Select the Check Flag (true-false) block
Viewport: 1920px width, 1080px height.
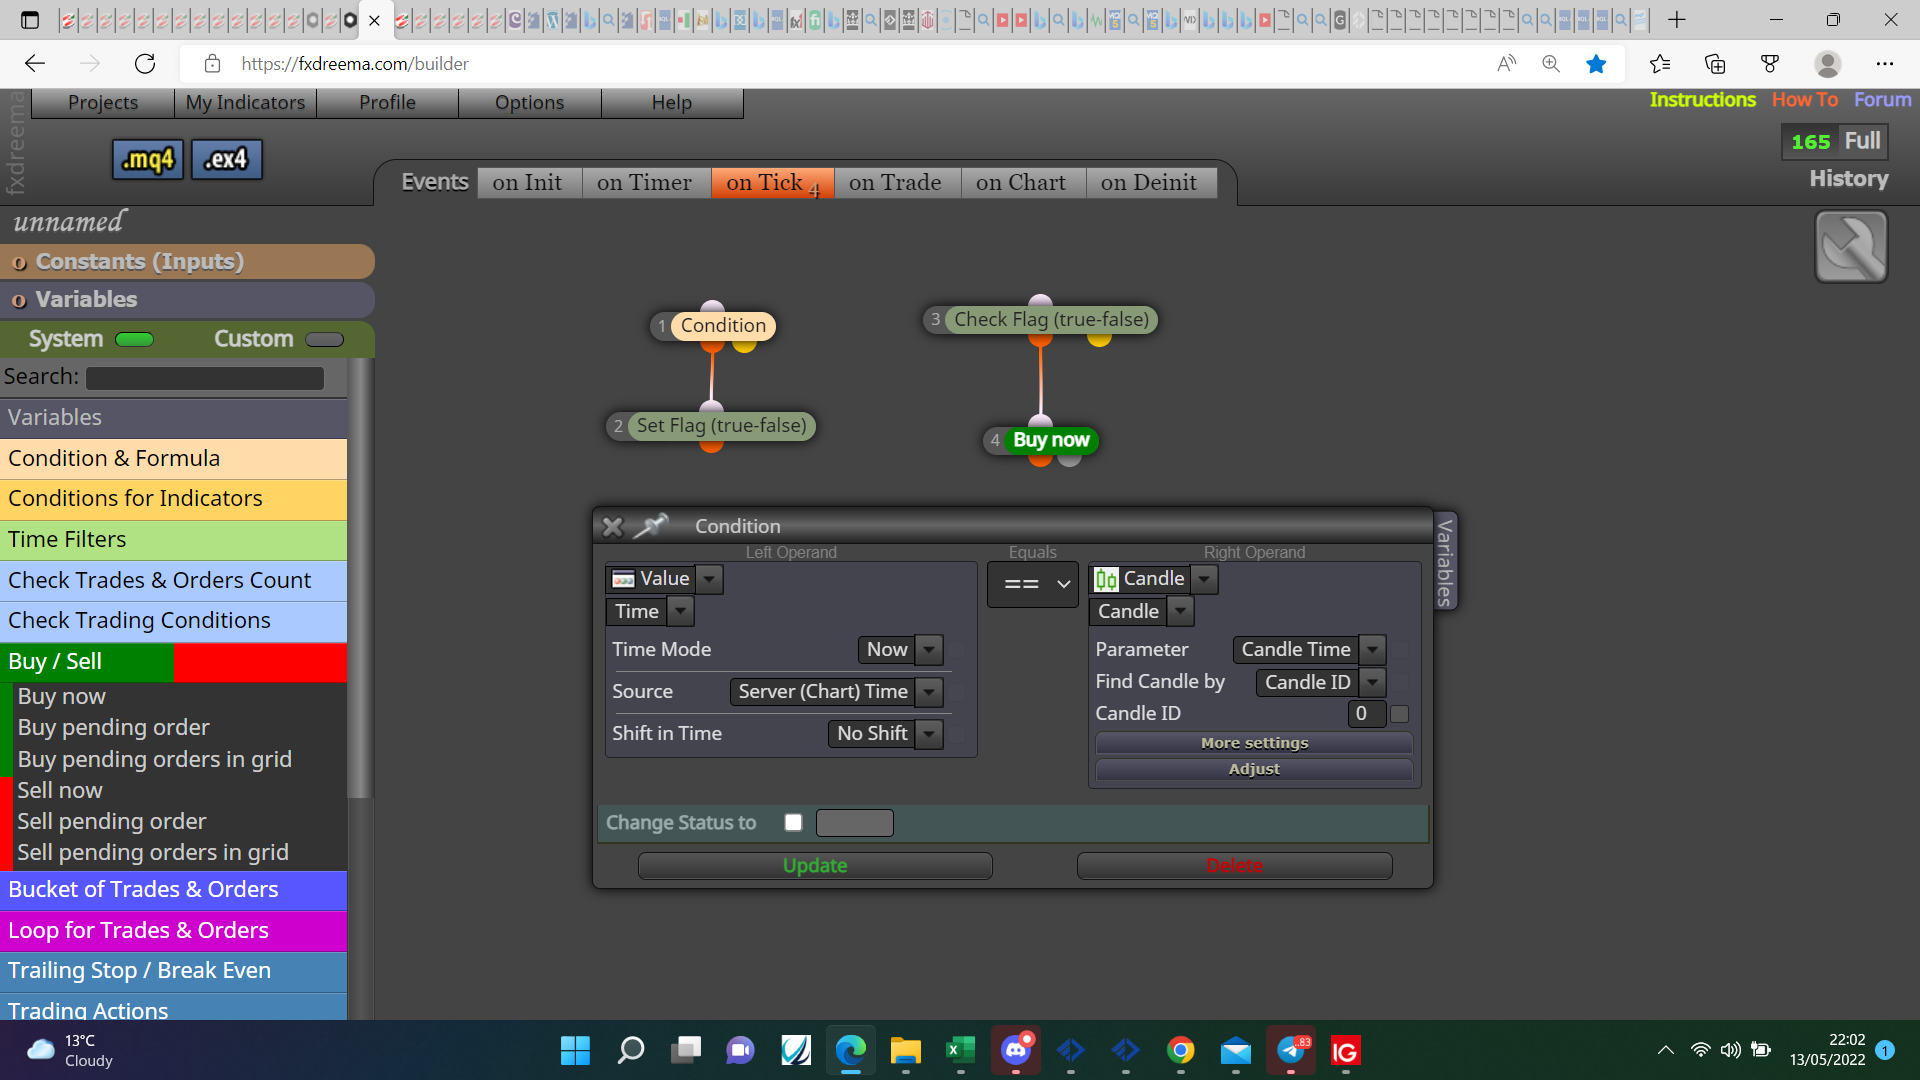(1051, 319)
